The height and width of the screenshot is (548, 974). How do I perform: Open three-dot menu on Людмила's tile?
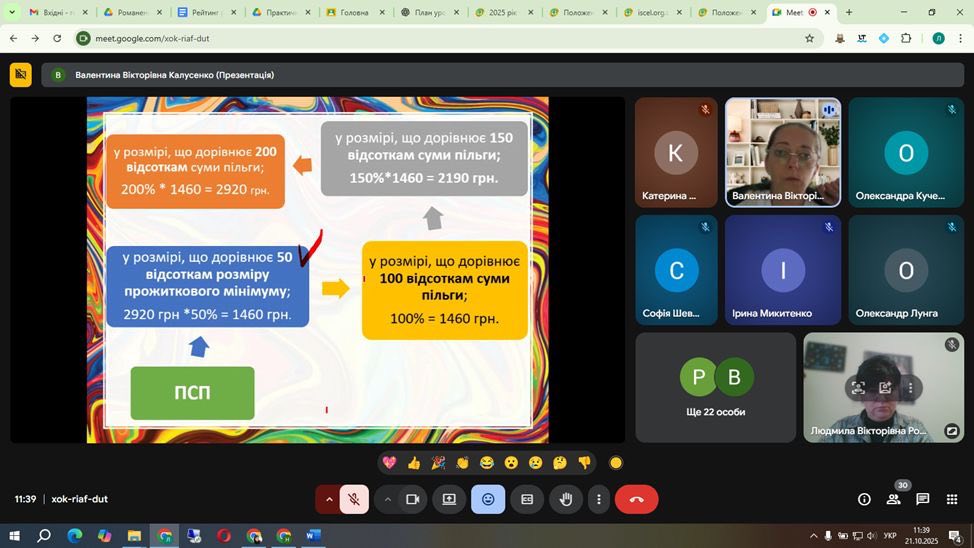pyautogui.click(x=911, y=388)
